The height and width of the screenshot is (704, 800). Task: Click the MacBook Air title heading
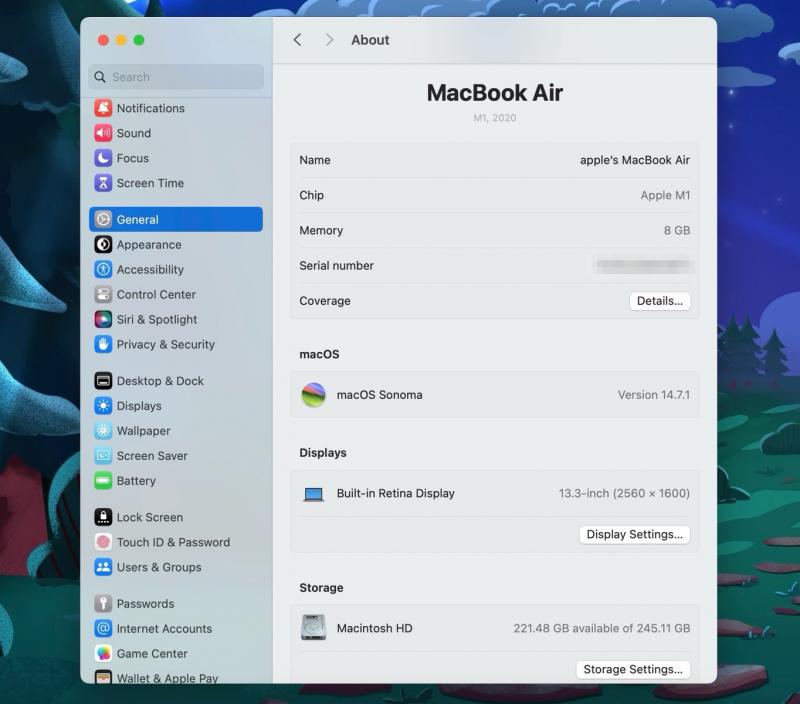coord(494,93)
